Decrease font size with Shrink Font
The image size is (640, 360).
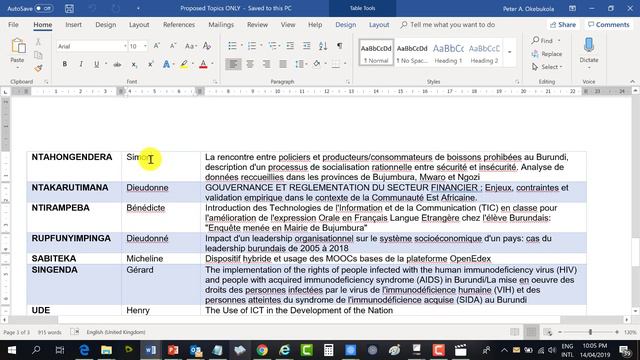(173, 46)
